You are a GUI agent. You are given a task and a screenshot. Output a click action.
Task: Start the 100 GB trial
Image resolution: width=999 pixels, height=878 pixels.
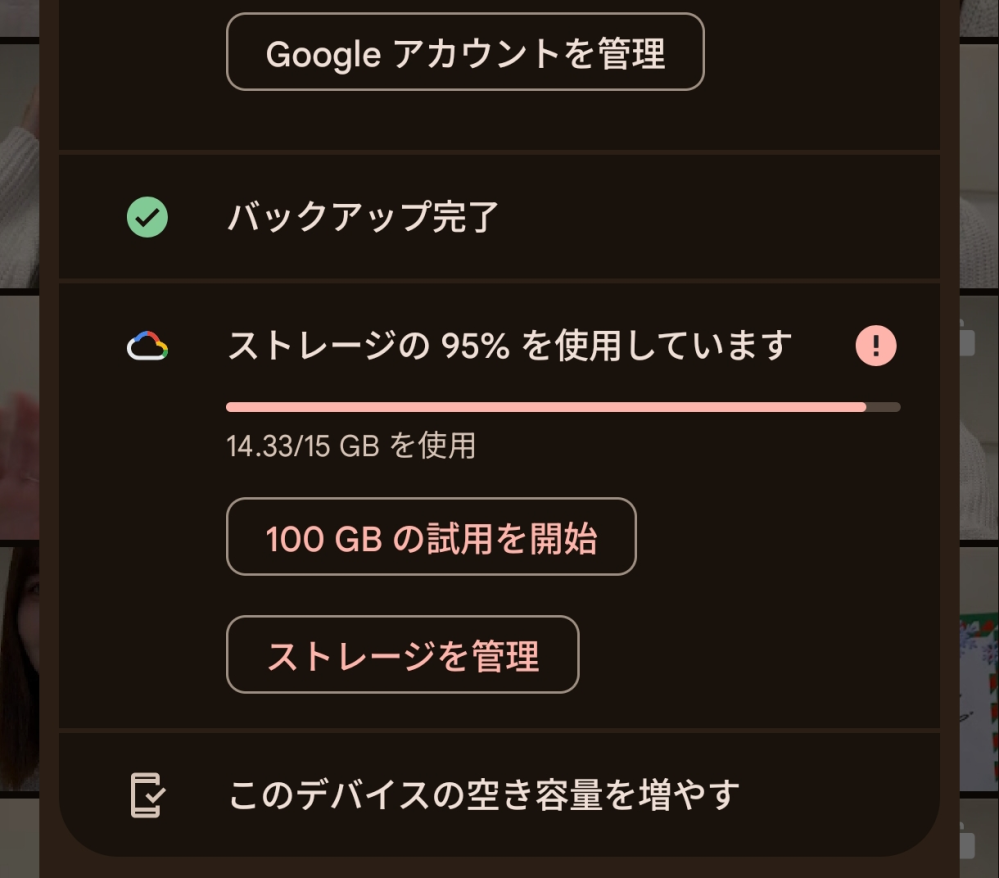pos(432,537)
